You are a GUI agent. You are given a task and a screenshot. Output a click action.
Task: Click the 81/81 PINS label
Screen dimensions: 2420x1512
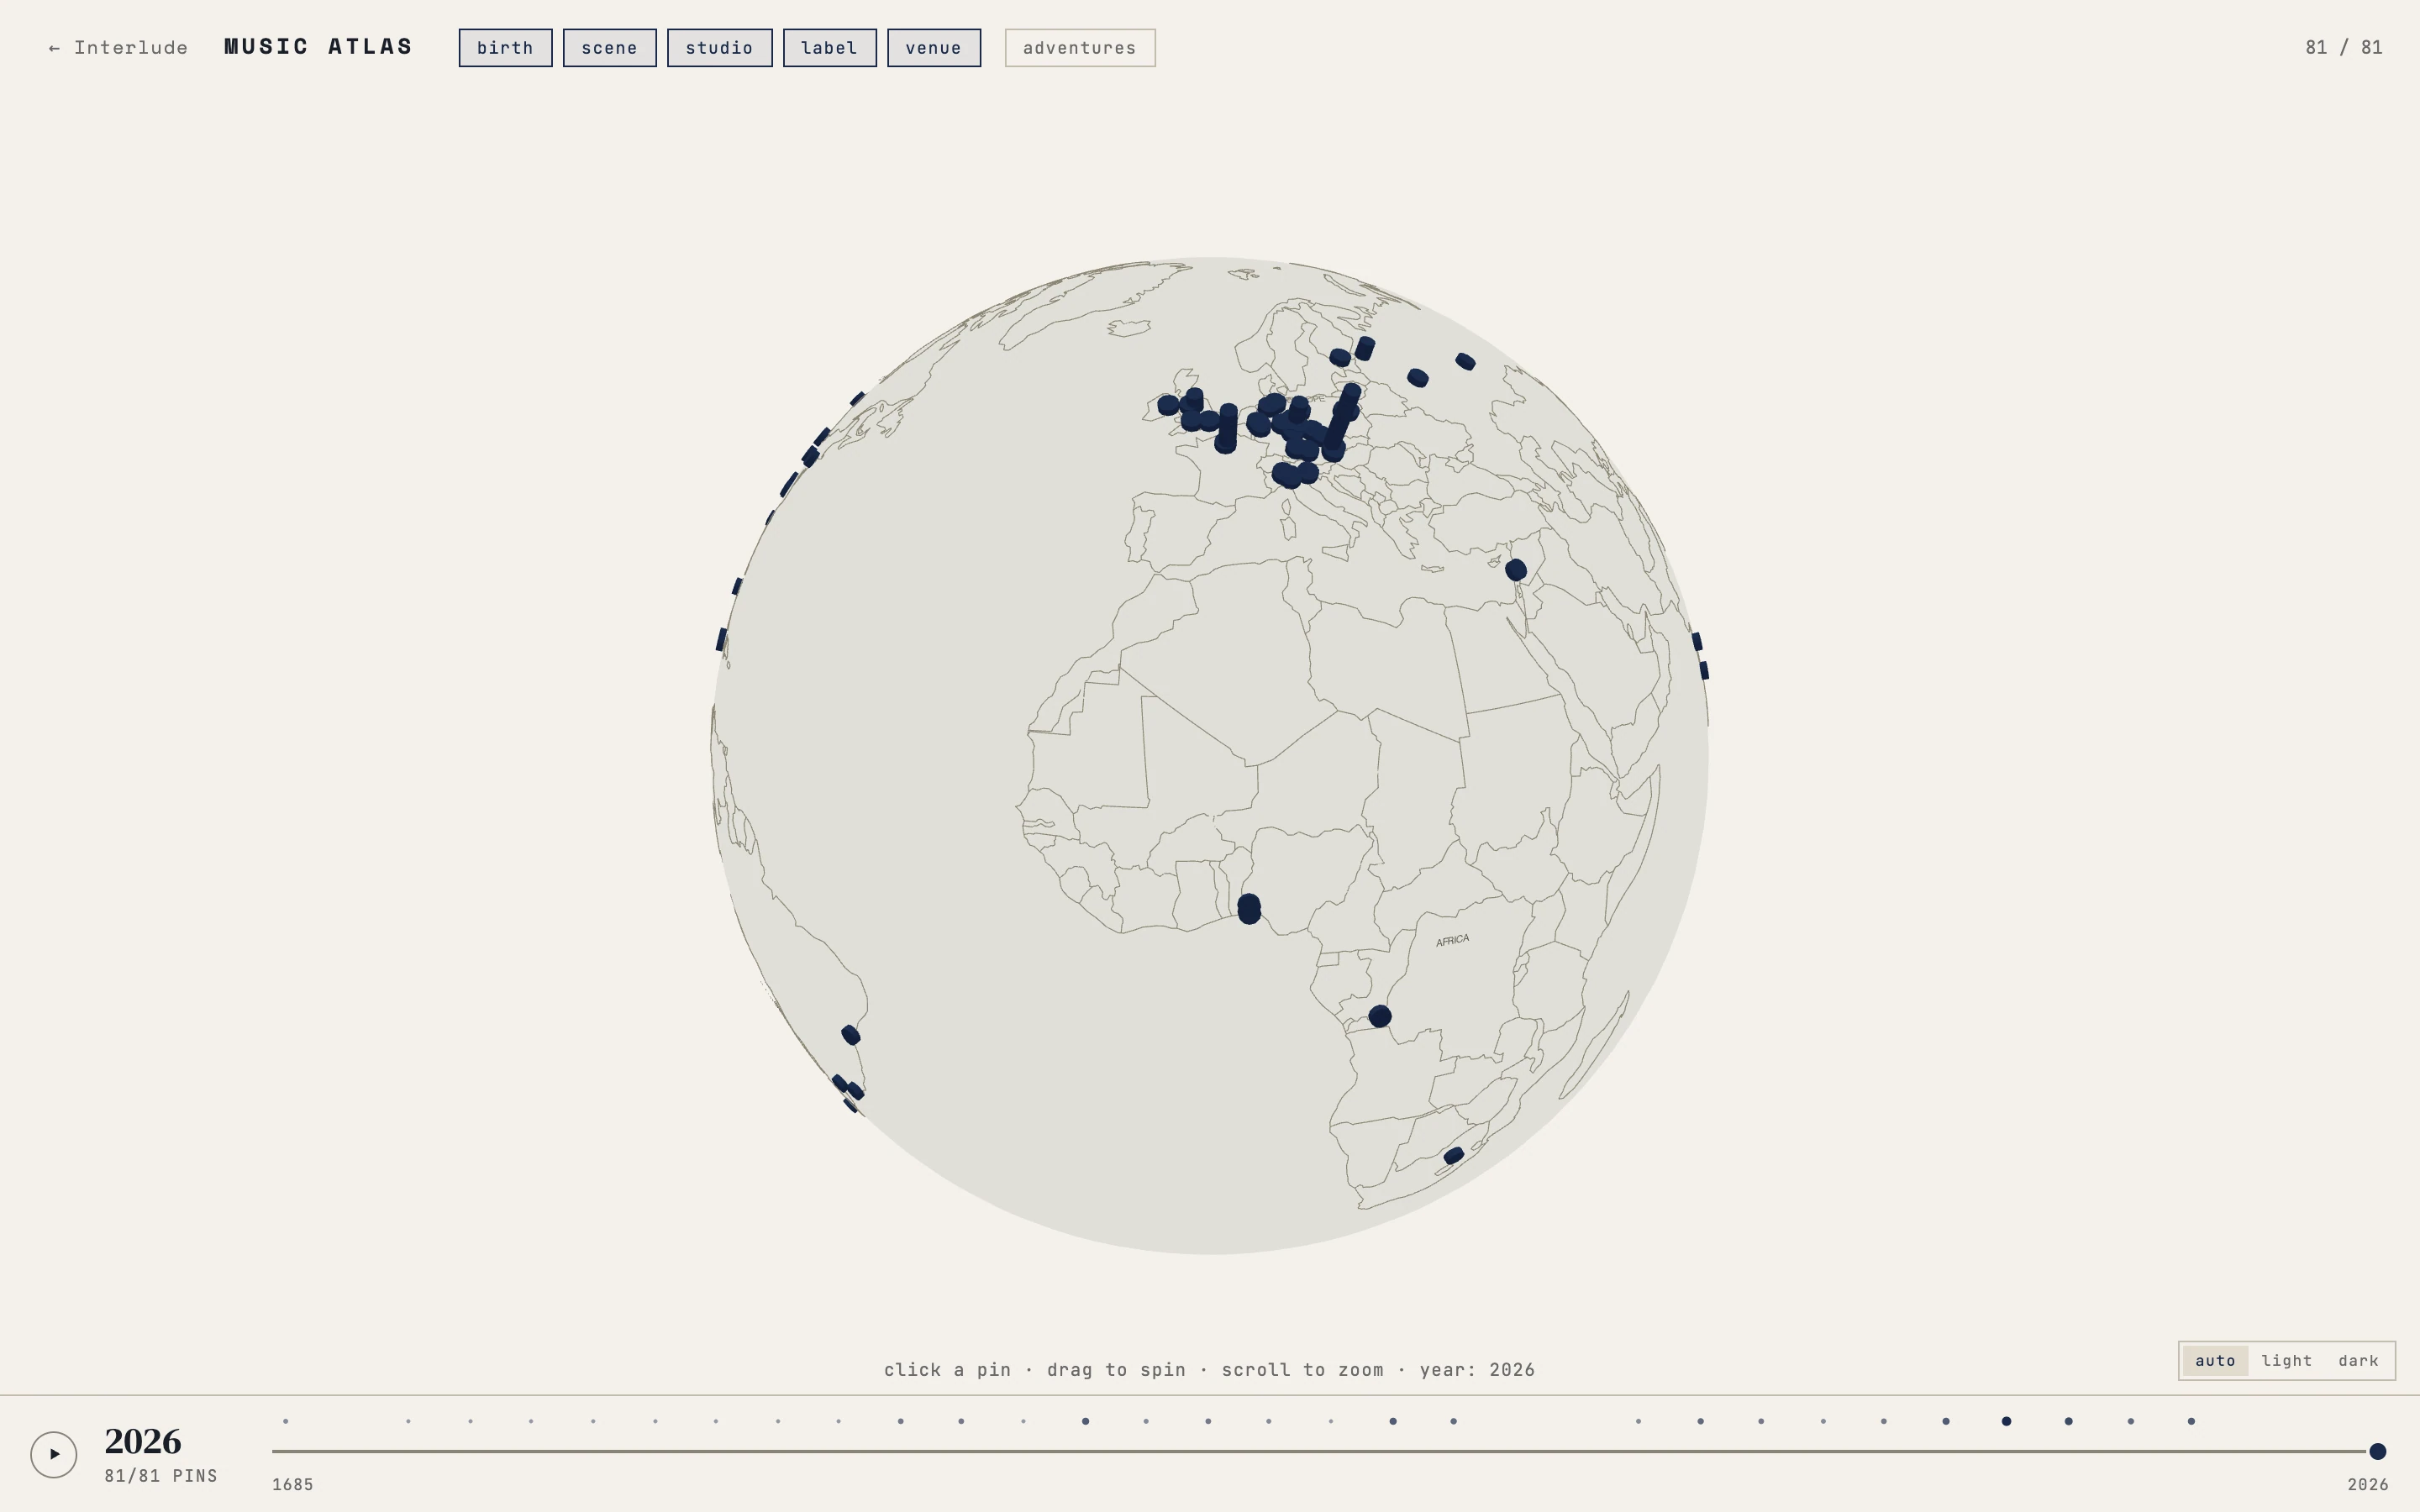point(161,1476)
